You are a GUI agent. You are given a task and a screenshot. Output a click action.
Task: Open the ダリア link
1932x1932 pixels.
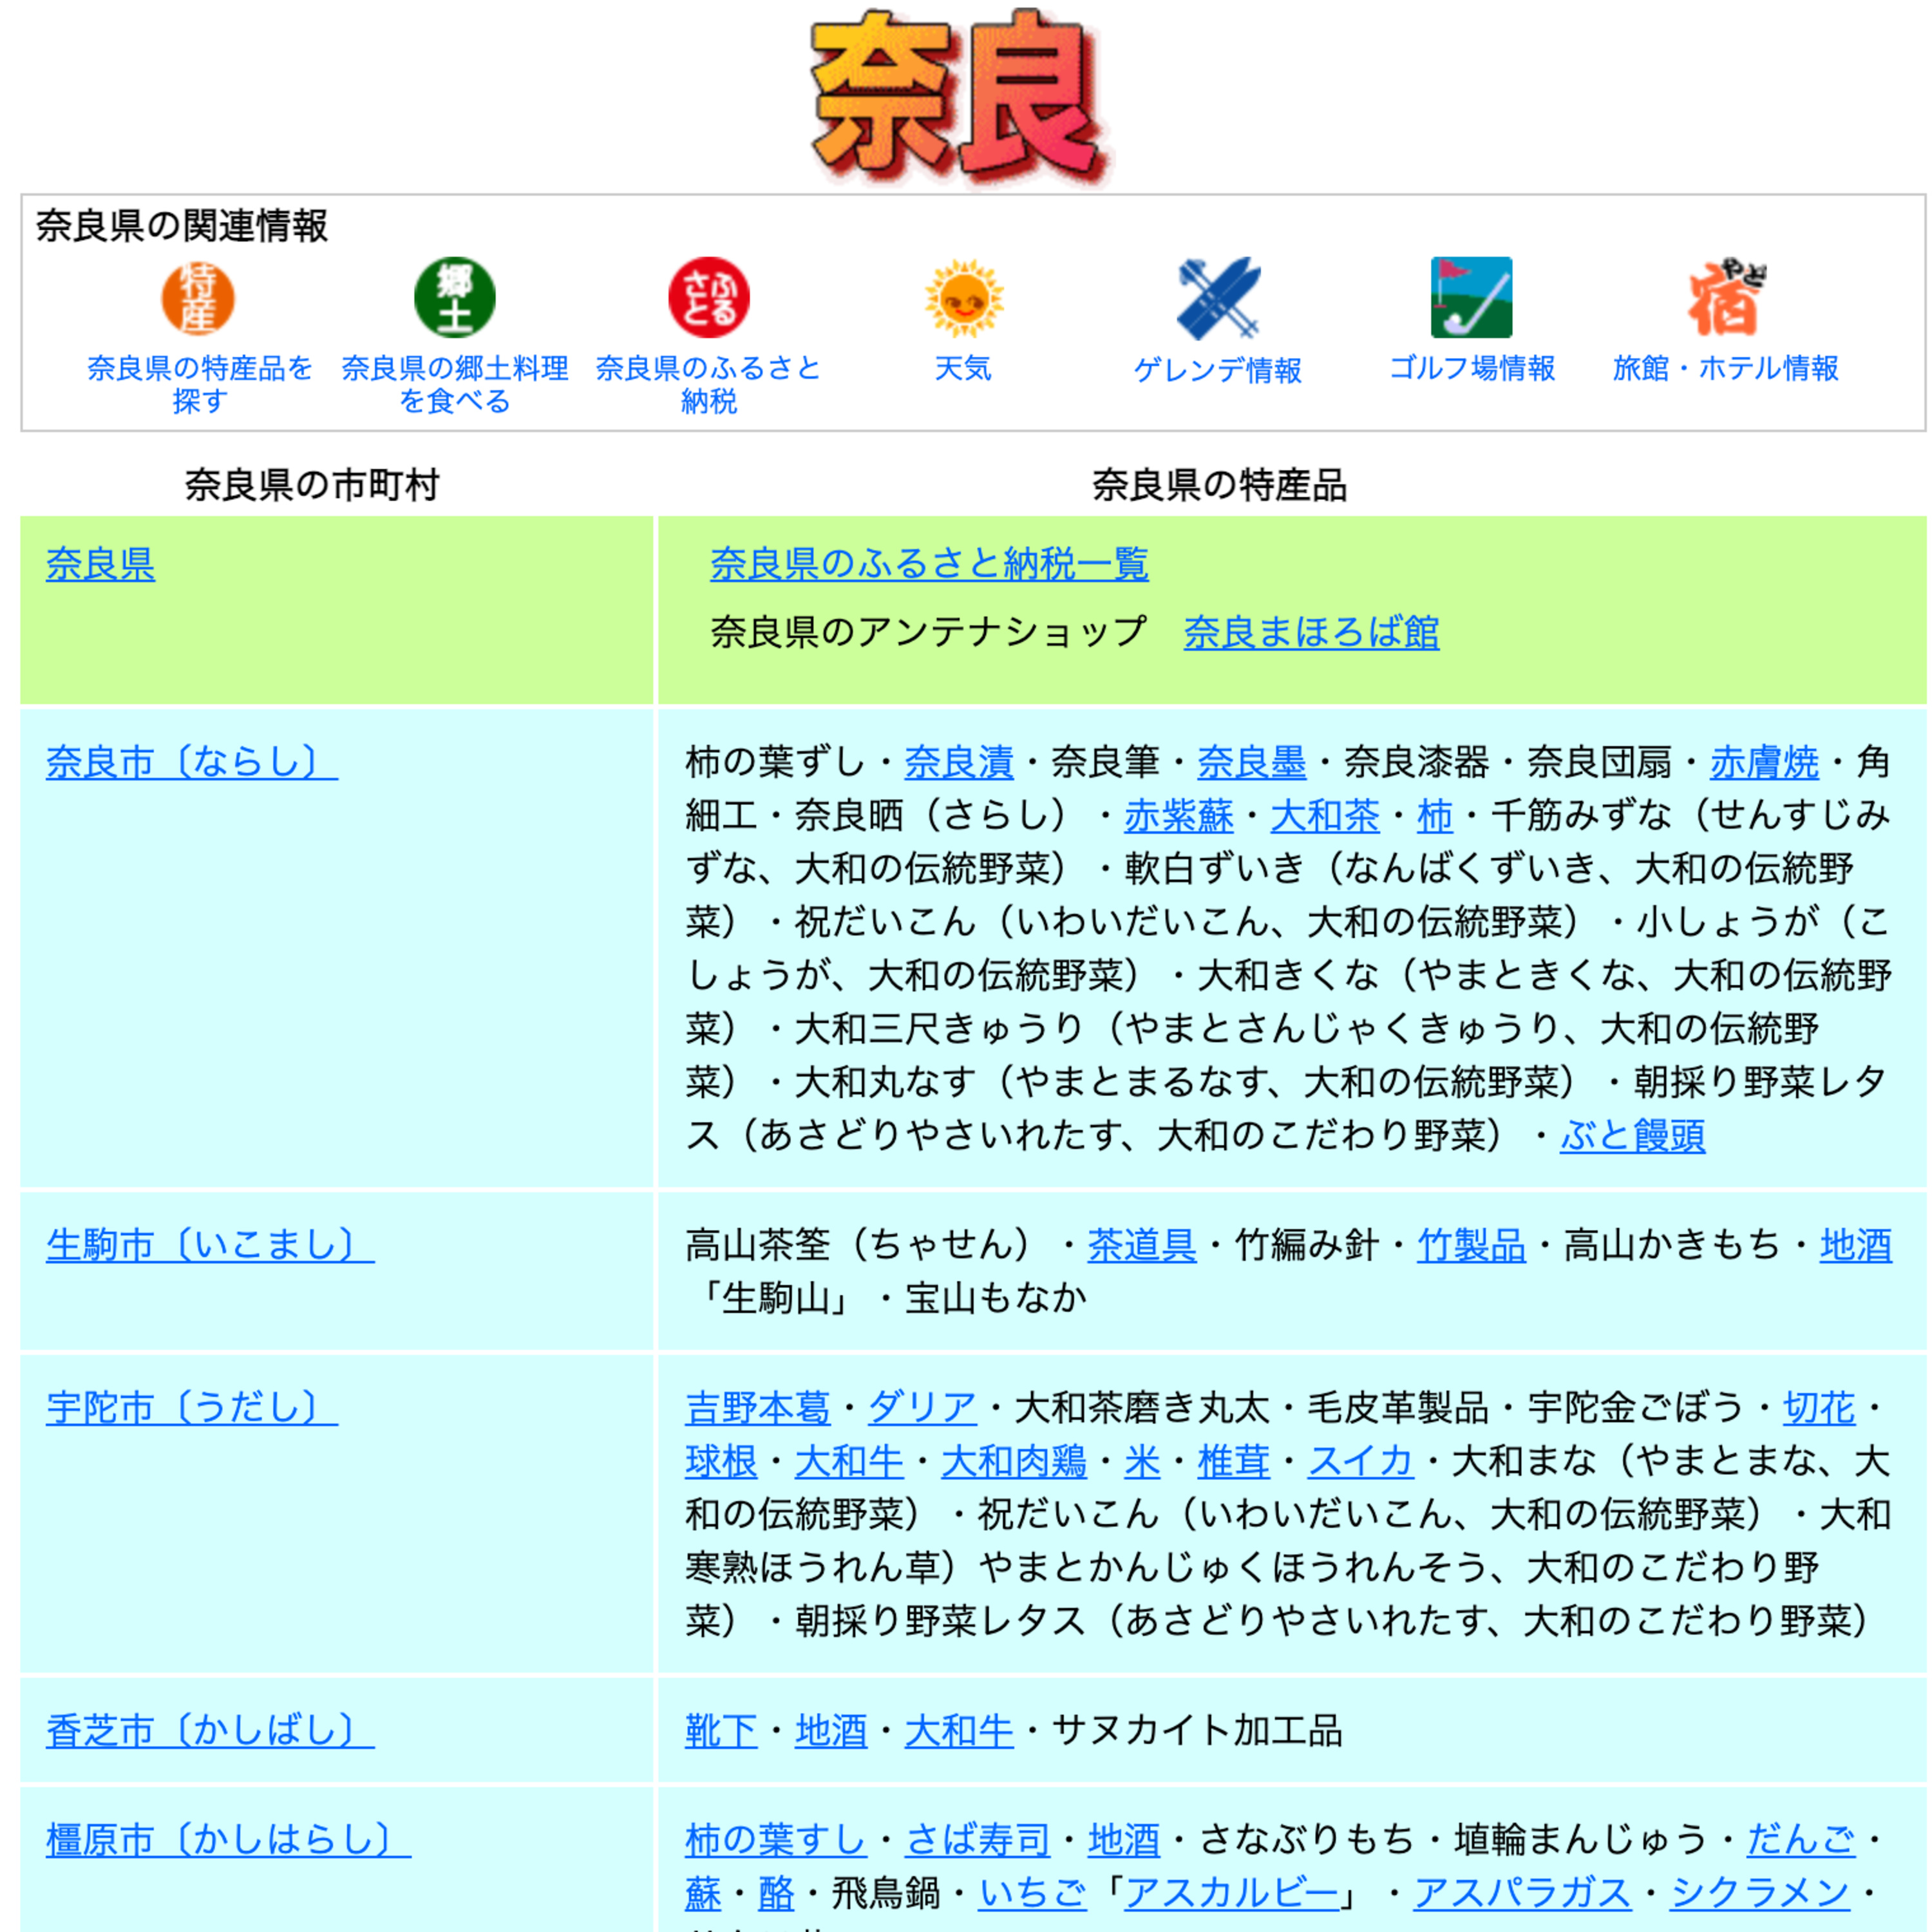pyautogui.click(x=922, y=1408)
